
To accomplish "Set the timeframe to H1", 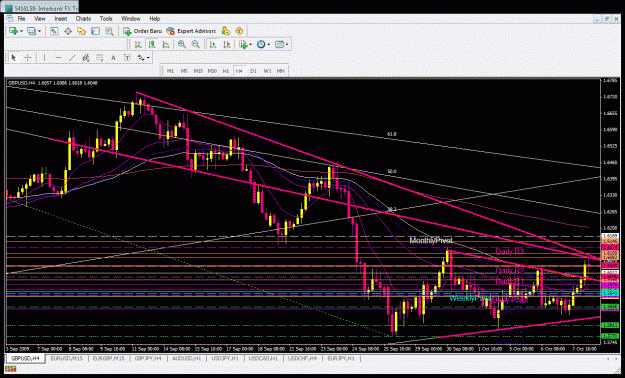I will pyautogui.click(x=226, y=71).
